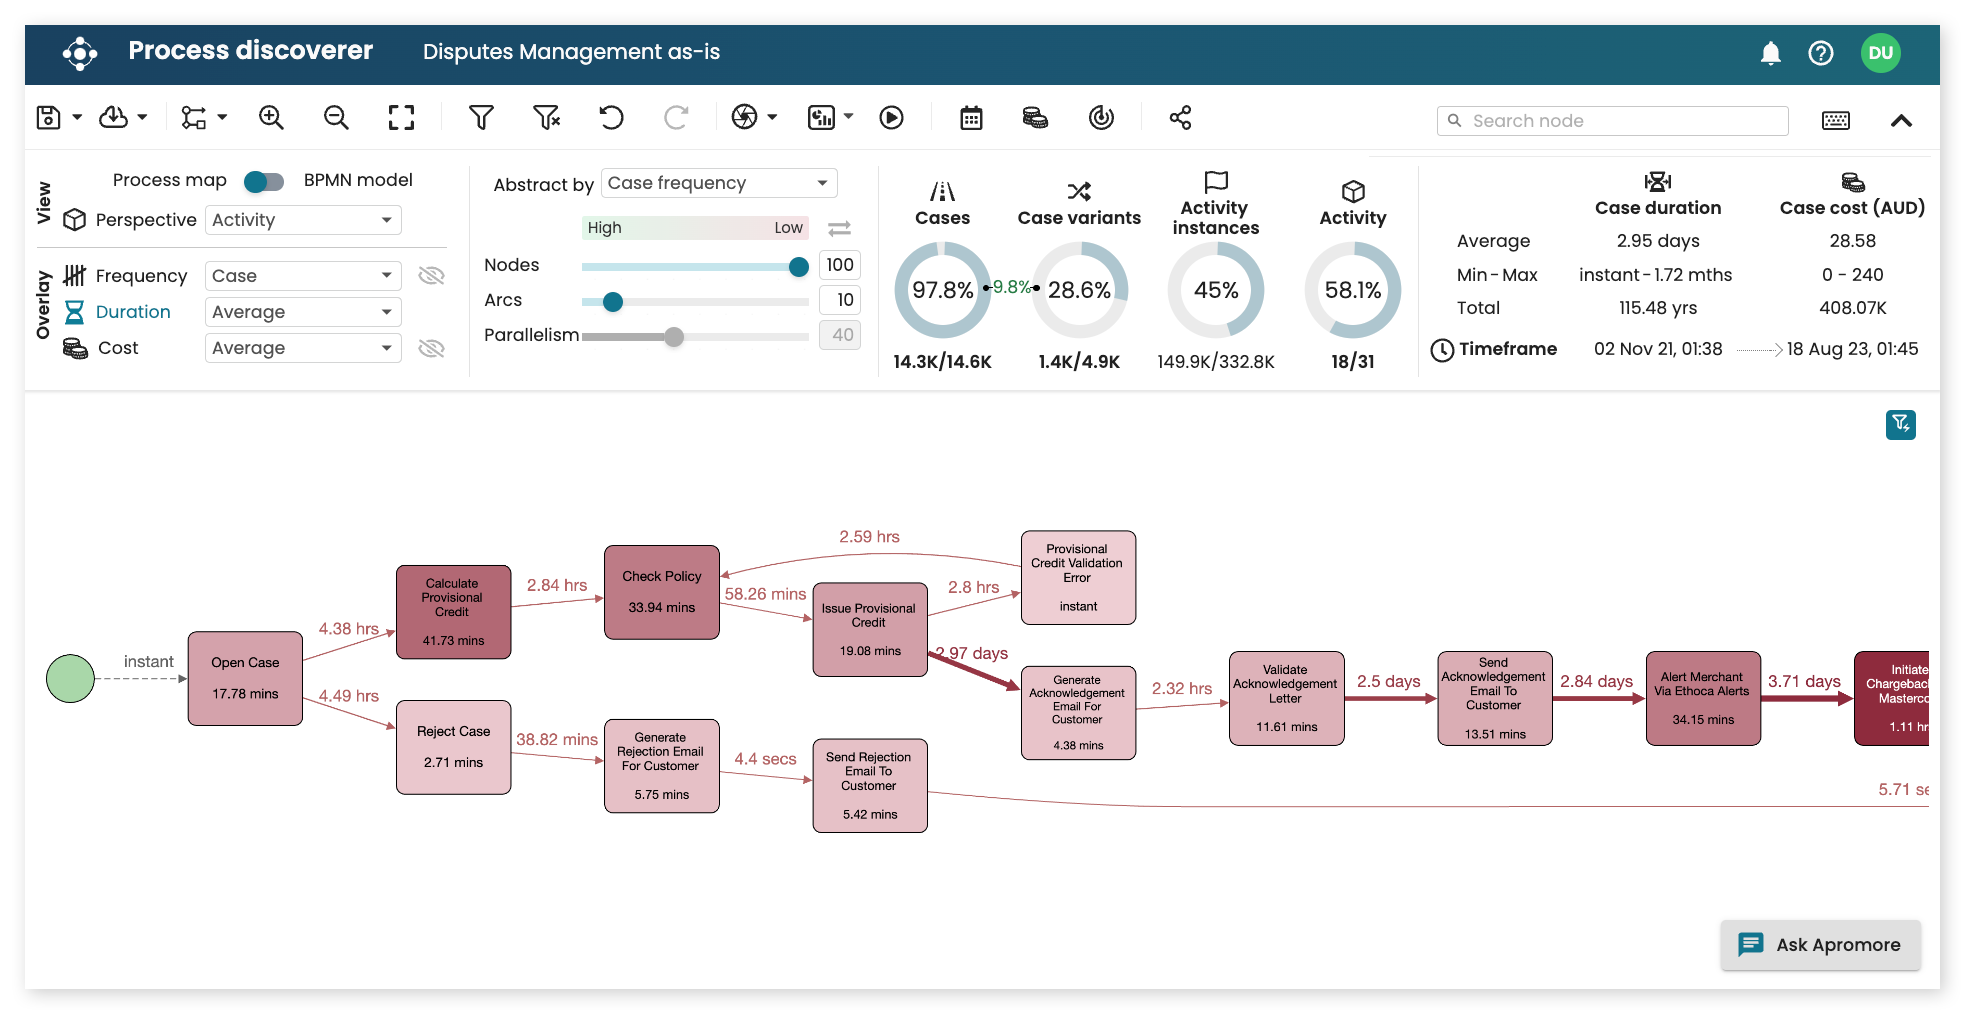
Task: Select the zoom out magnifier
Action: (335, 117)
